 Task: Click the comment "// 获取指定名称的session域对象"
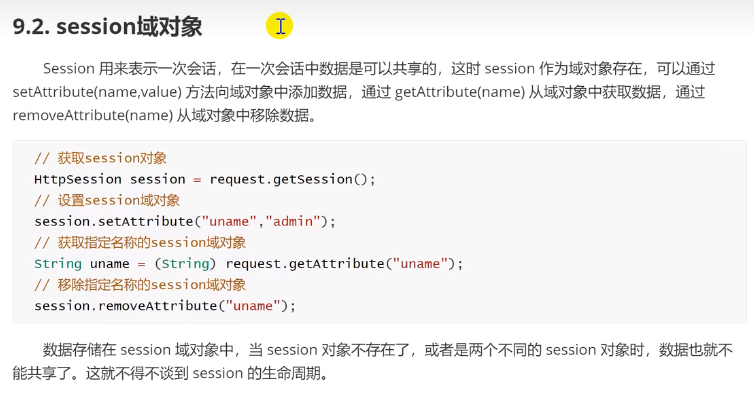140,243
